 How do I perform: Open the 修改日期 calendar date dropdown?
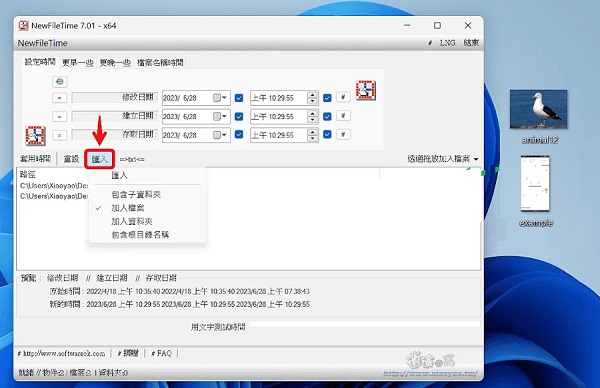coord(220,98)
